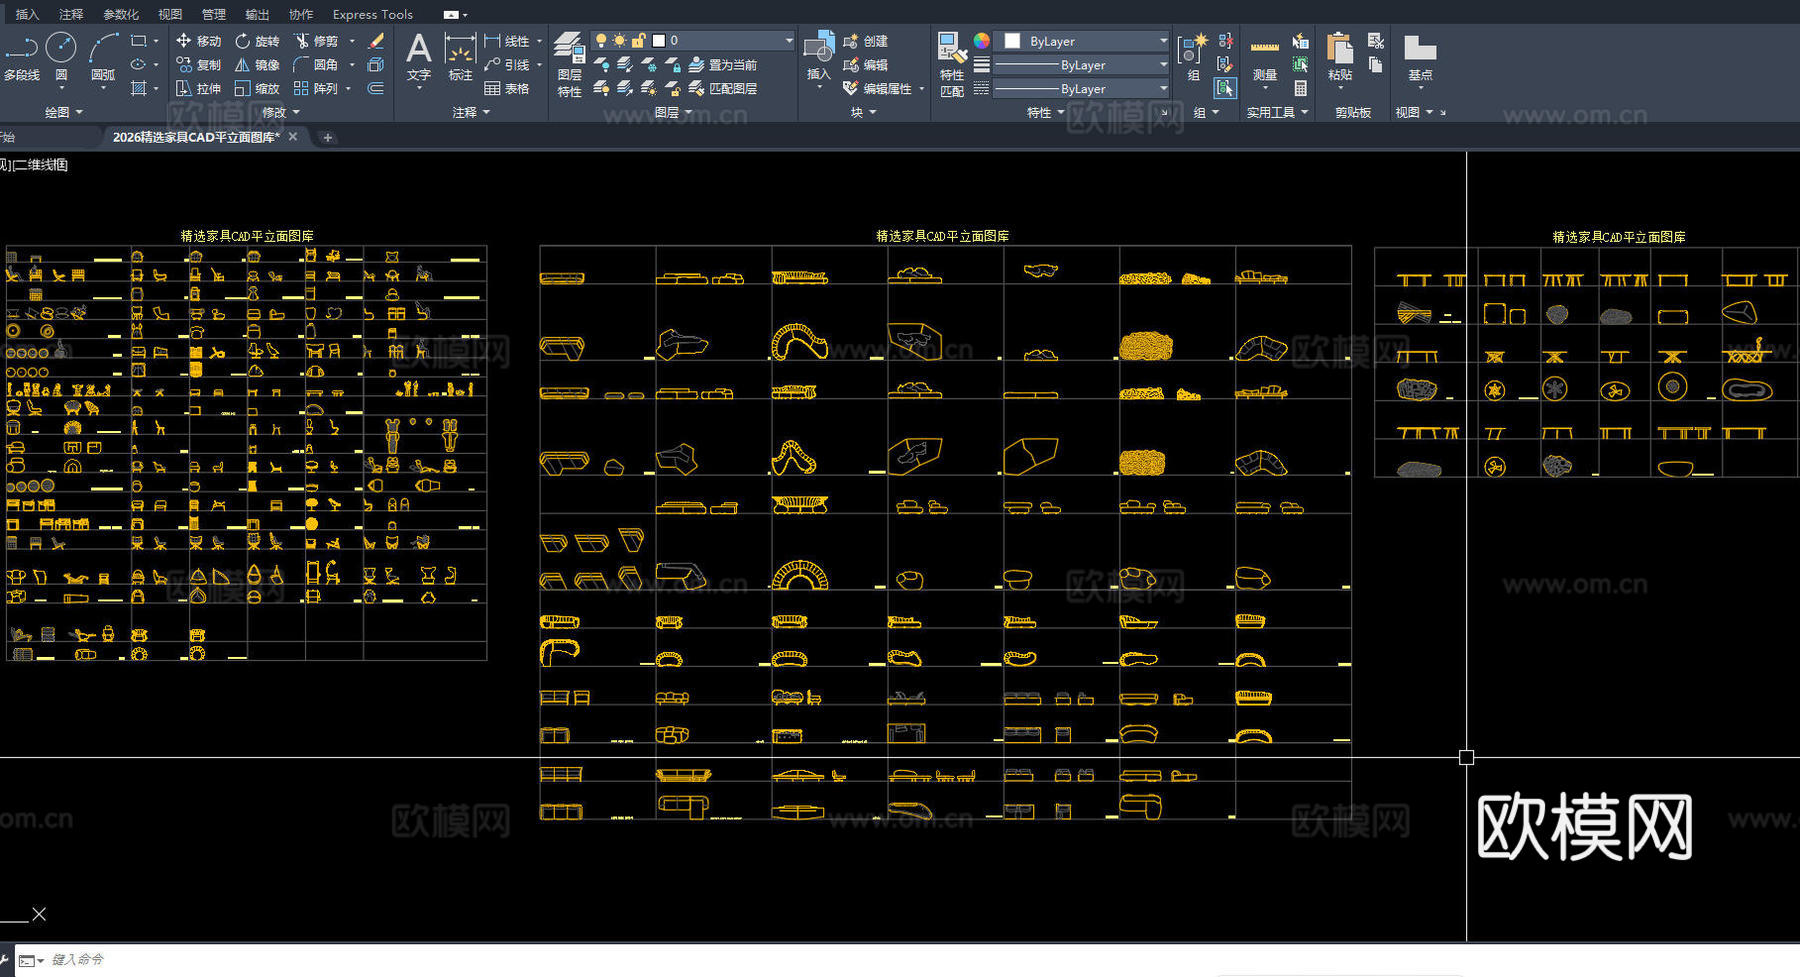This screenshot has height=977, width=1800.
Task: Choose the Hatch tool in the Draw panel
Action: 139,88
